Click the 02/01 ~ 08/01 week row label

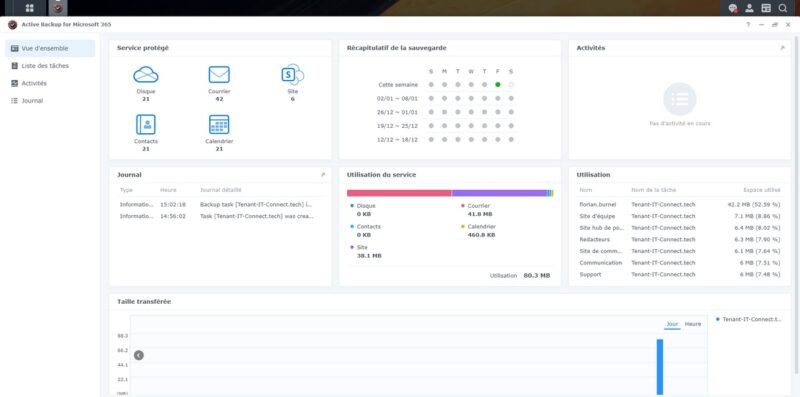coord(397,98)
